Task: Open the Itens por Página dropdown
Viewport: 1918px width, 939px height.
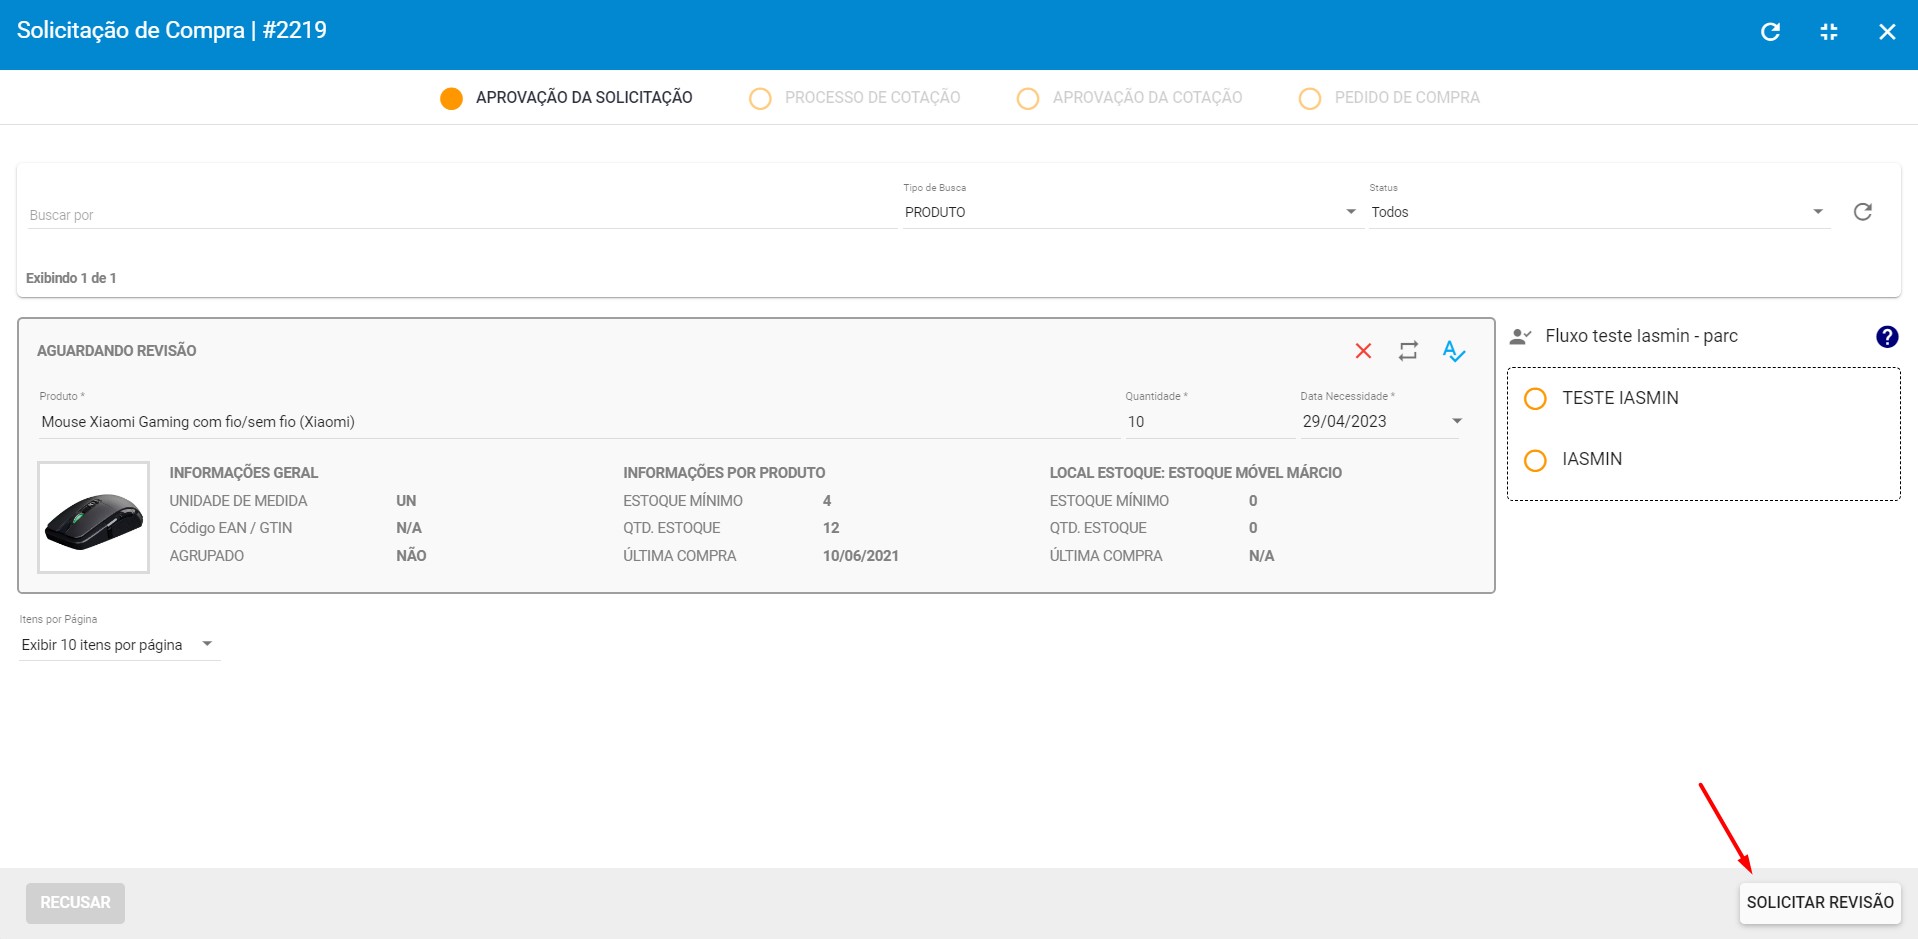Action: [x=118, y=645]
